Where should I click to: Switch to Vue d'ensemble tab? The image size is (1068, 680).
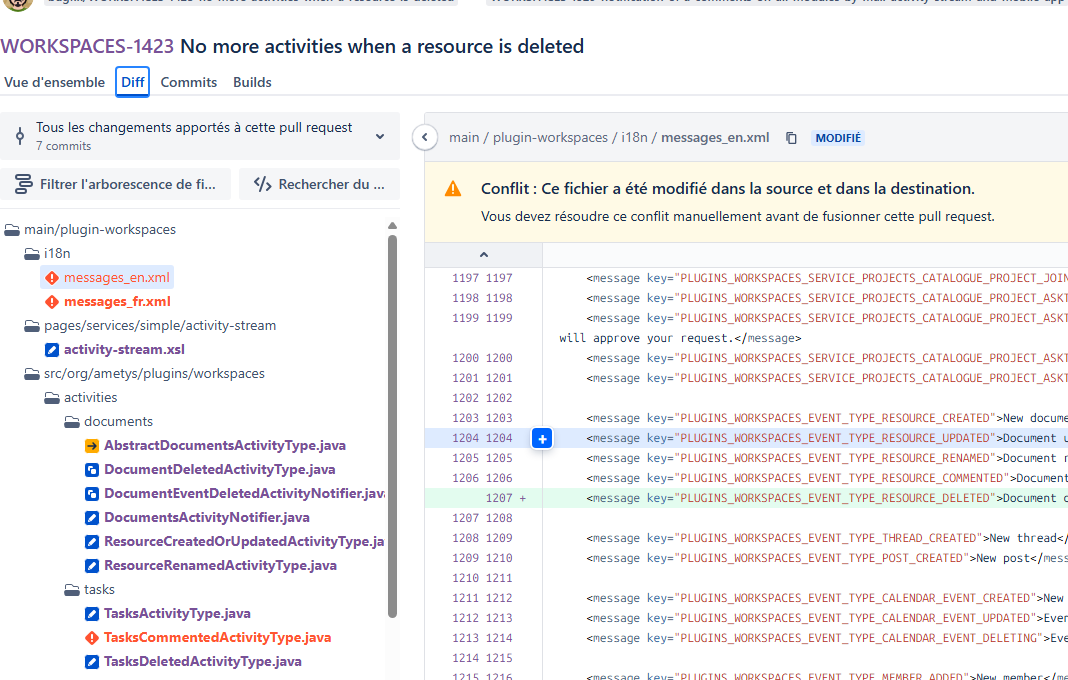coord(54,82)
